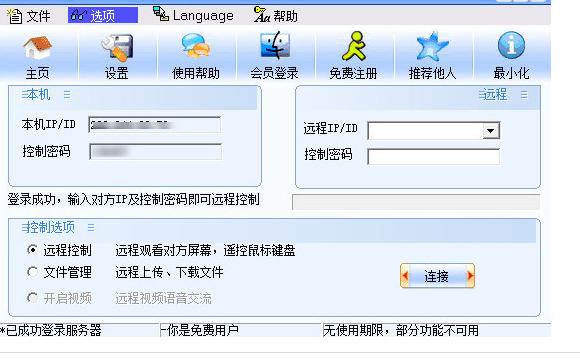This screenshot has width=580, height=363.
Task: Click the 远程 panel header text
Action: (495, 95)
